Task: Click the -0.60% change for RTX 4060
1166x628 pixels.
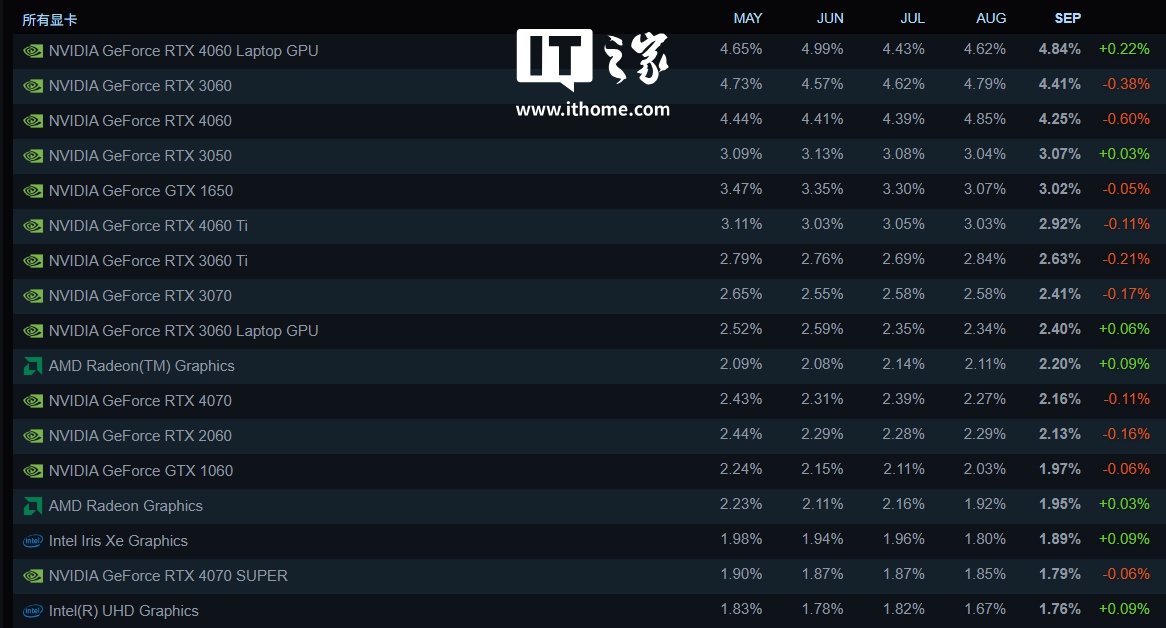Action: click(1126, 119)
